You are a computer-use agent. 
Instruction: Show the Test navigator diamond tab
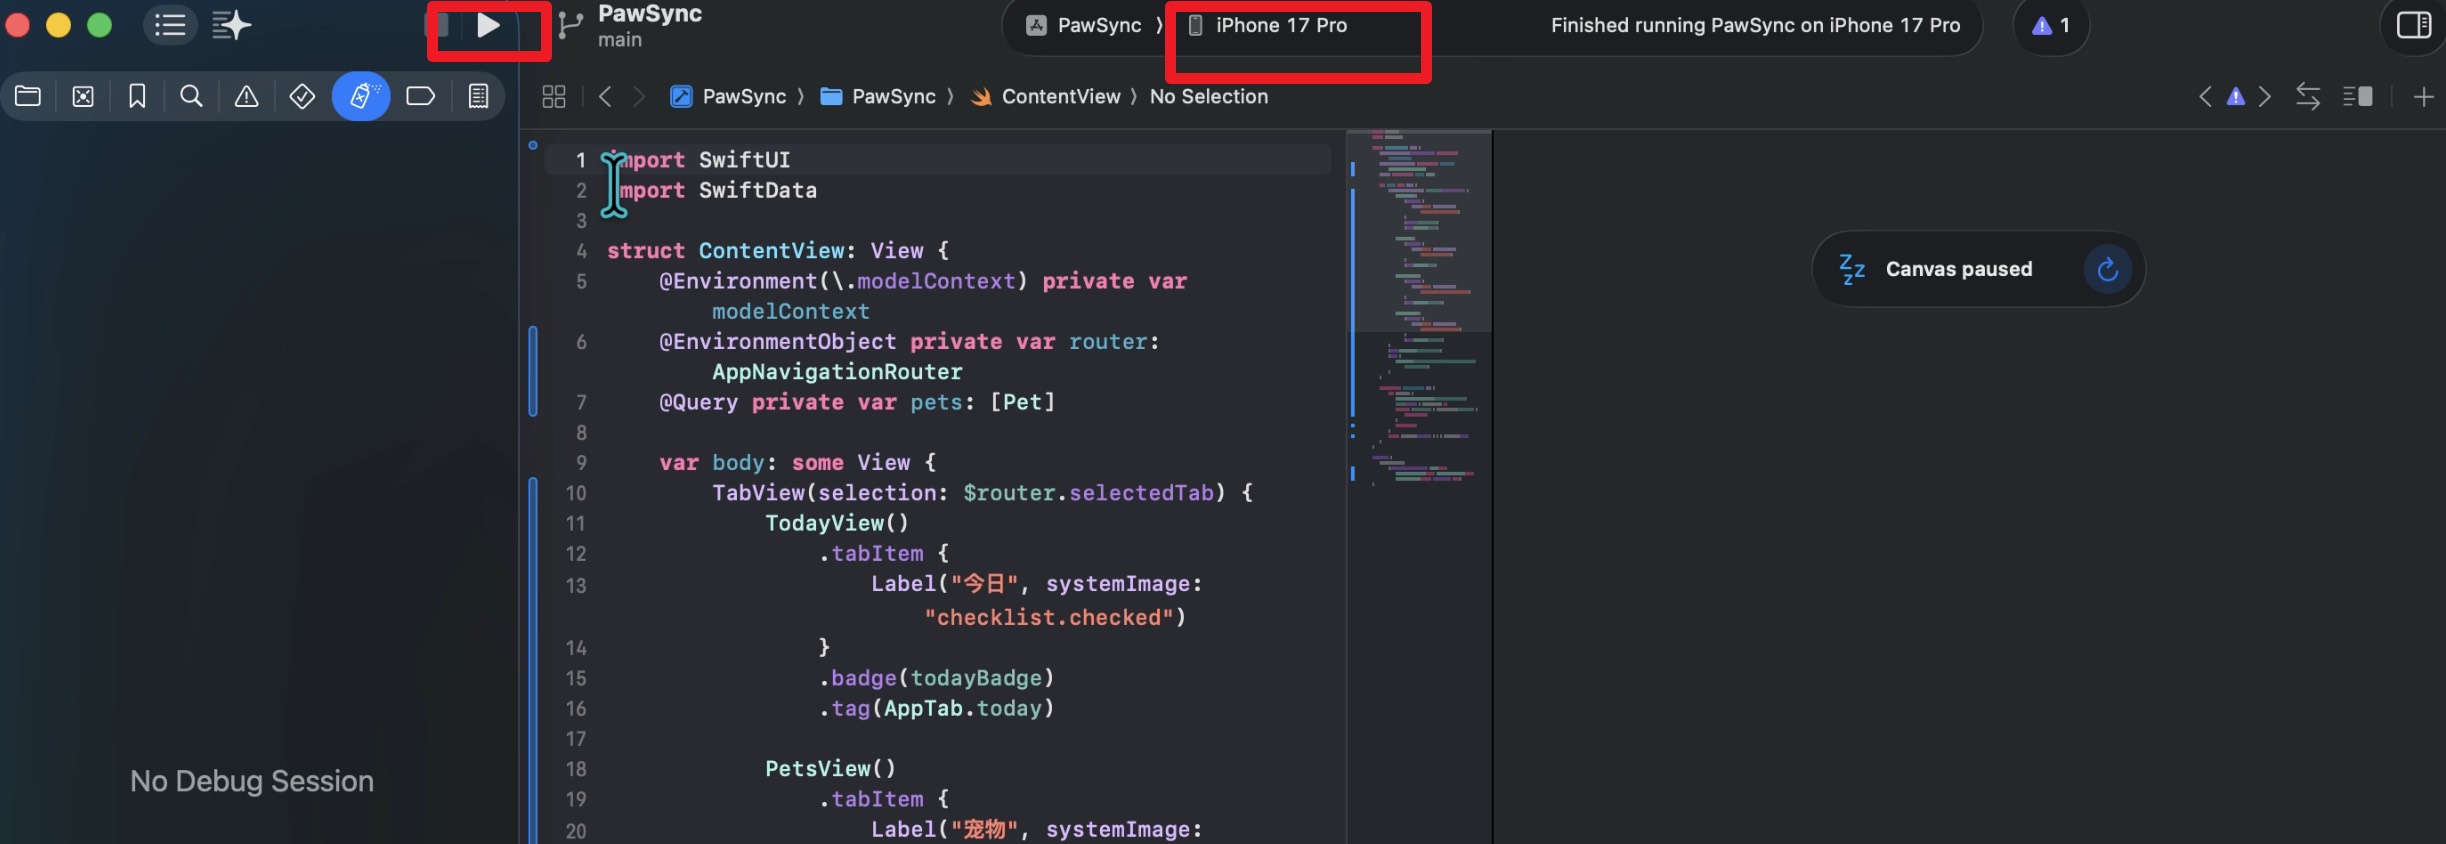302,96
